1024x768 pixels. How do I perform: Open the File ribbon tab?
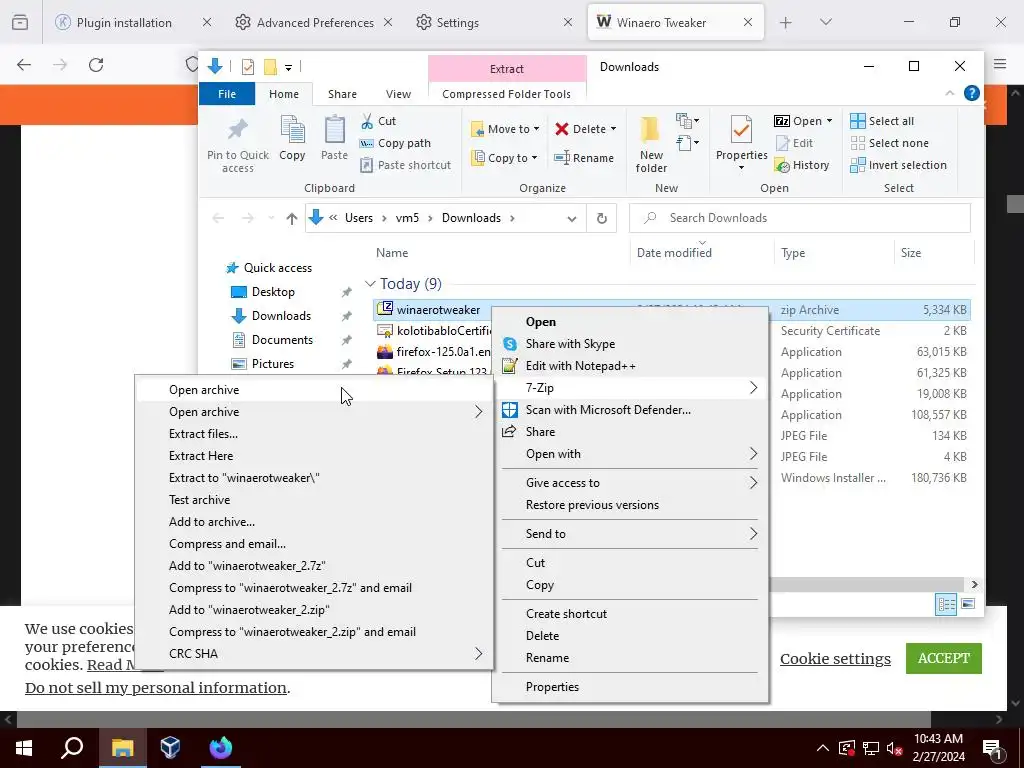227,94
